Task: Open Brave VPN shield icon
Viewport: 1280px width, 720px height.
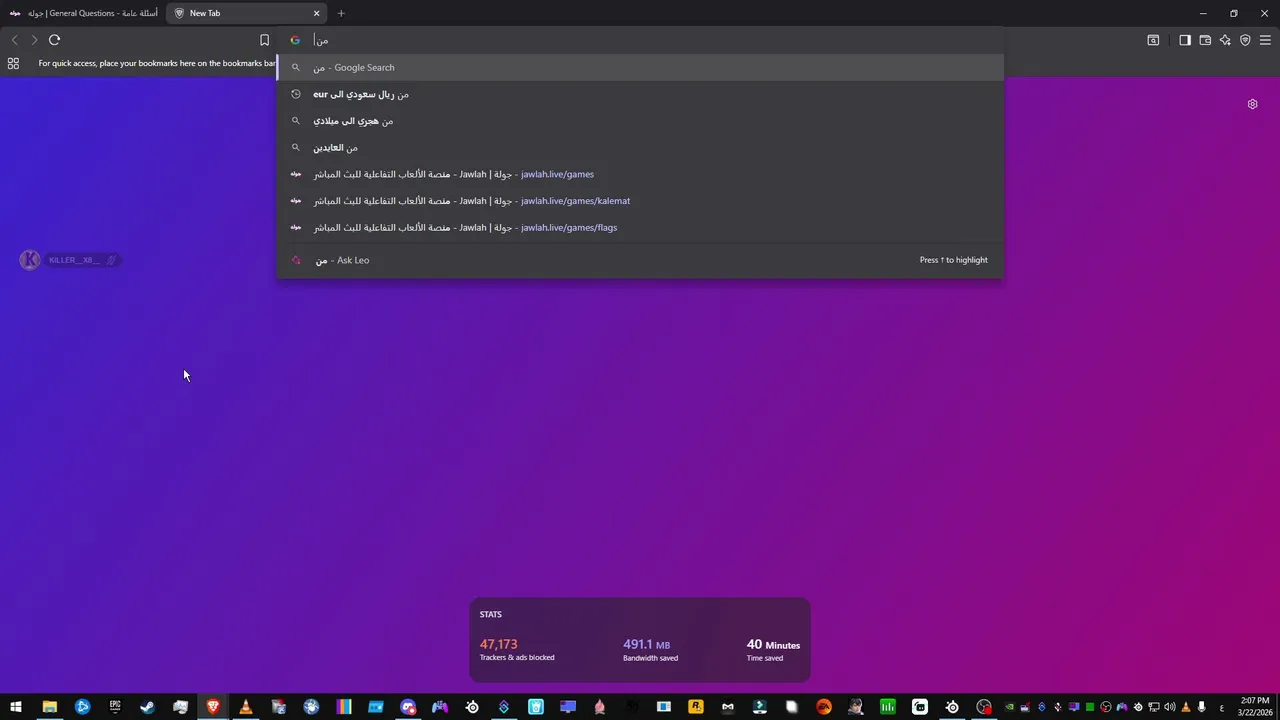Action: click(1245, 40)
